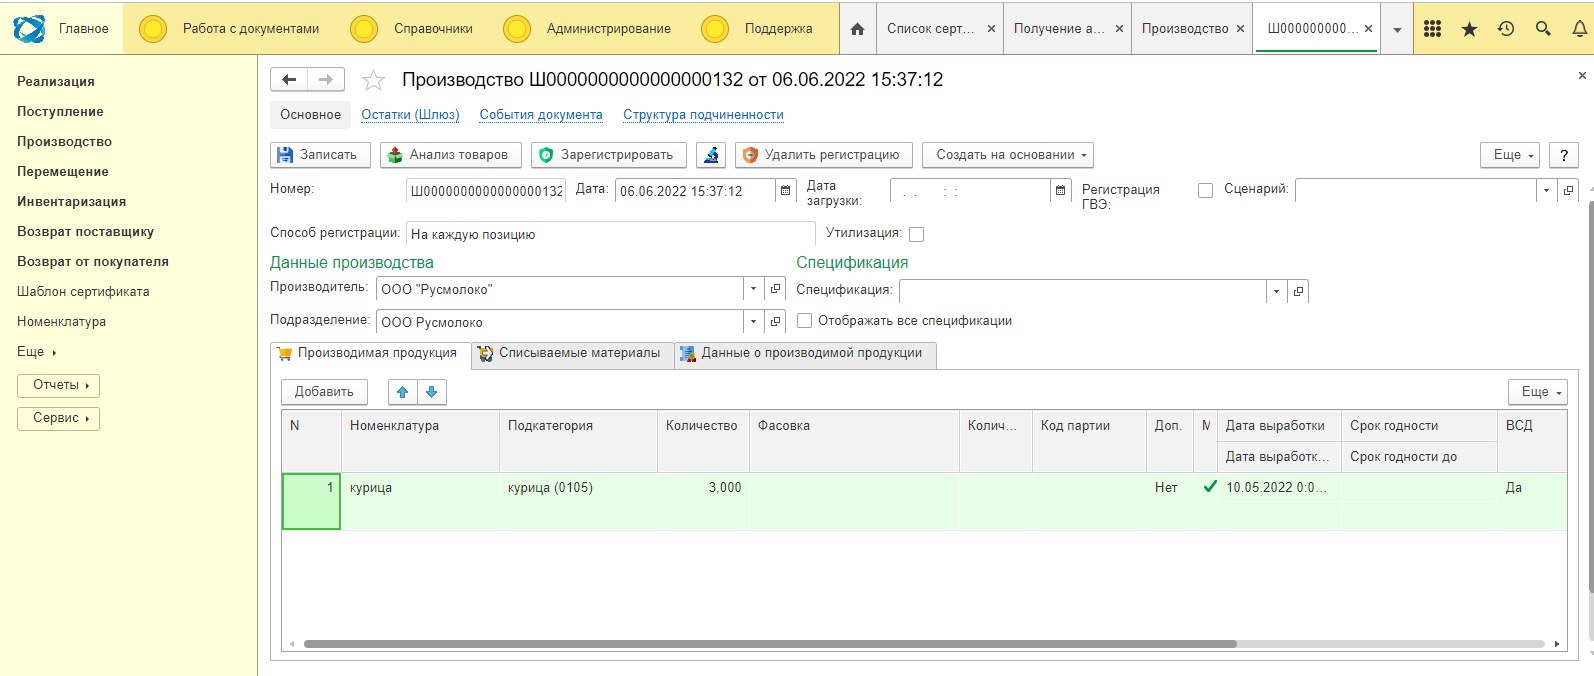Select the курица (0105) subcategory cell

pyautogui.click(x=578, y=501)
